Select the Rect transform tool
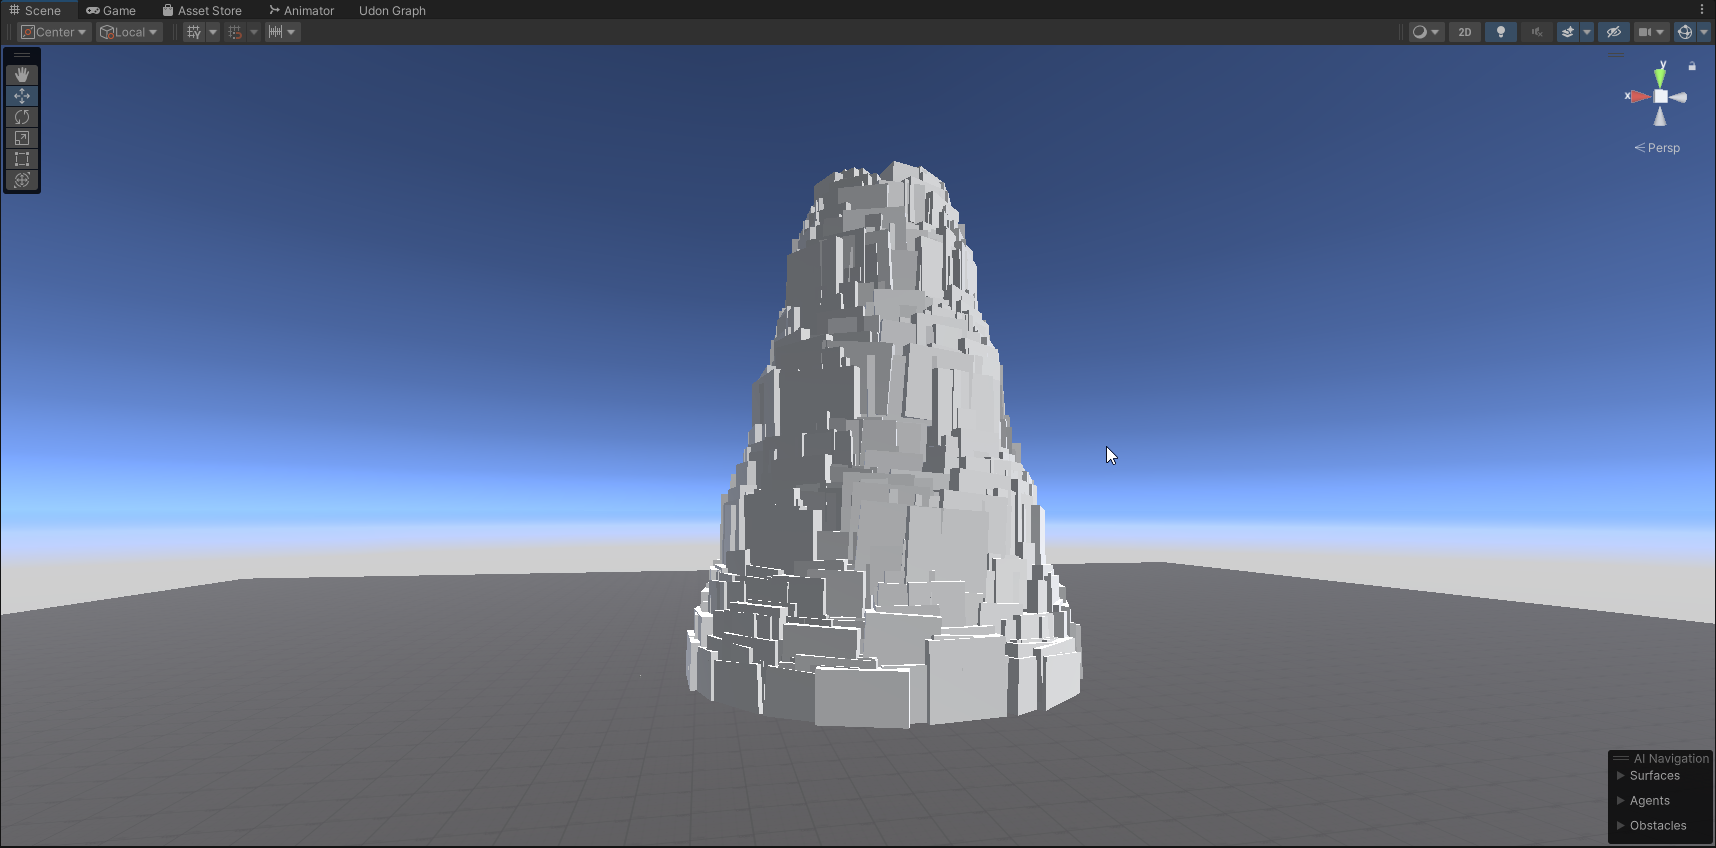The height and width of the screenshot is (848, 1716). (22, 159)
